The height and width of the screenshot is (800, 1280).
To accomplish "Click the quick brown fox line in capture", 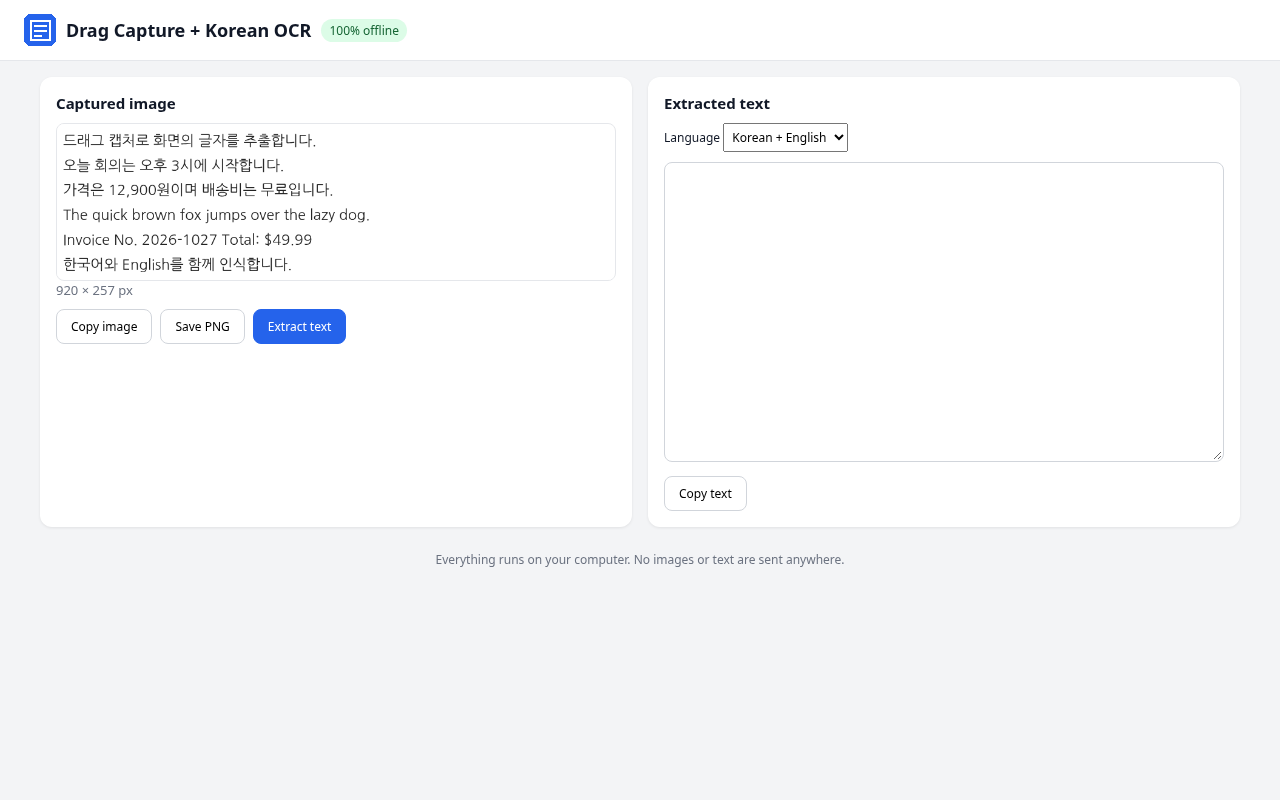I will [216, 215].
